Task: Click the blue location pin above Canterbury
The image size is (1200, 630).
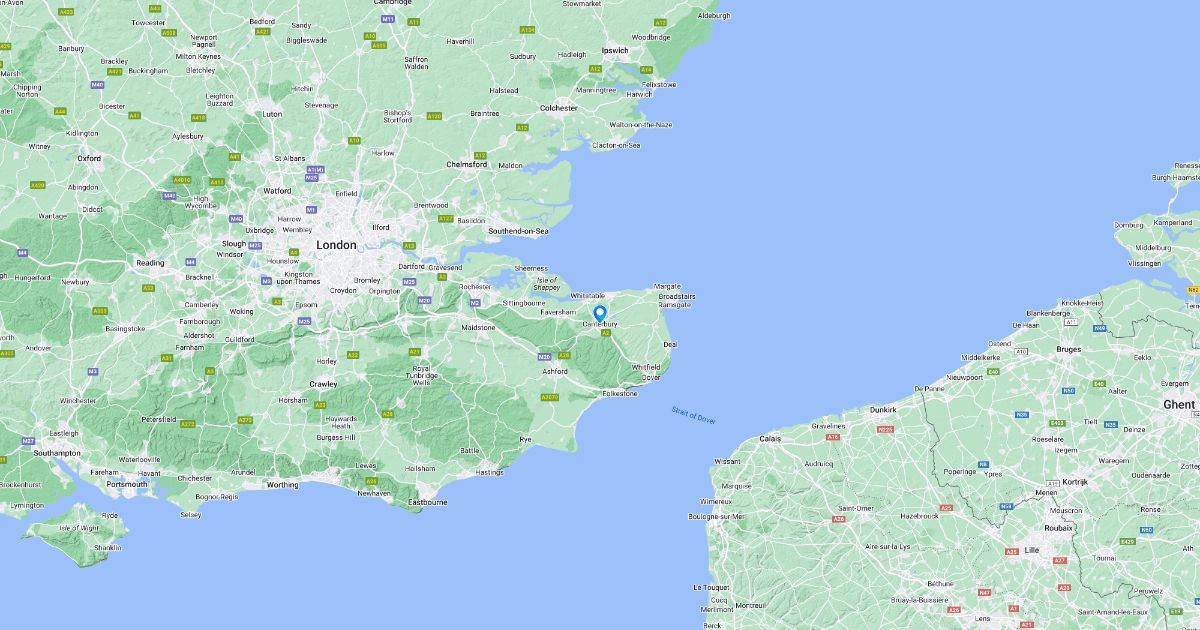Action: [x=600, y=314]
